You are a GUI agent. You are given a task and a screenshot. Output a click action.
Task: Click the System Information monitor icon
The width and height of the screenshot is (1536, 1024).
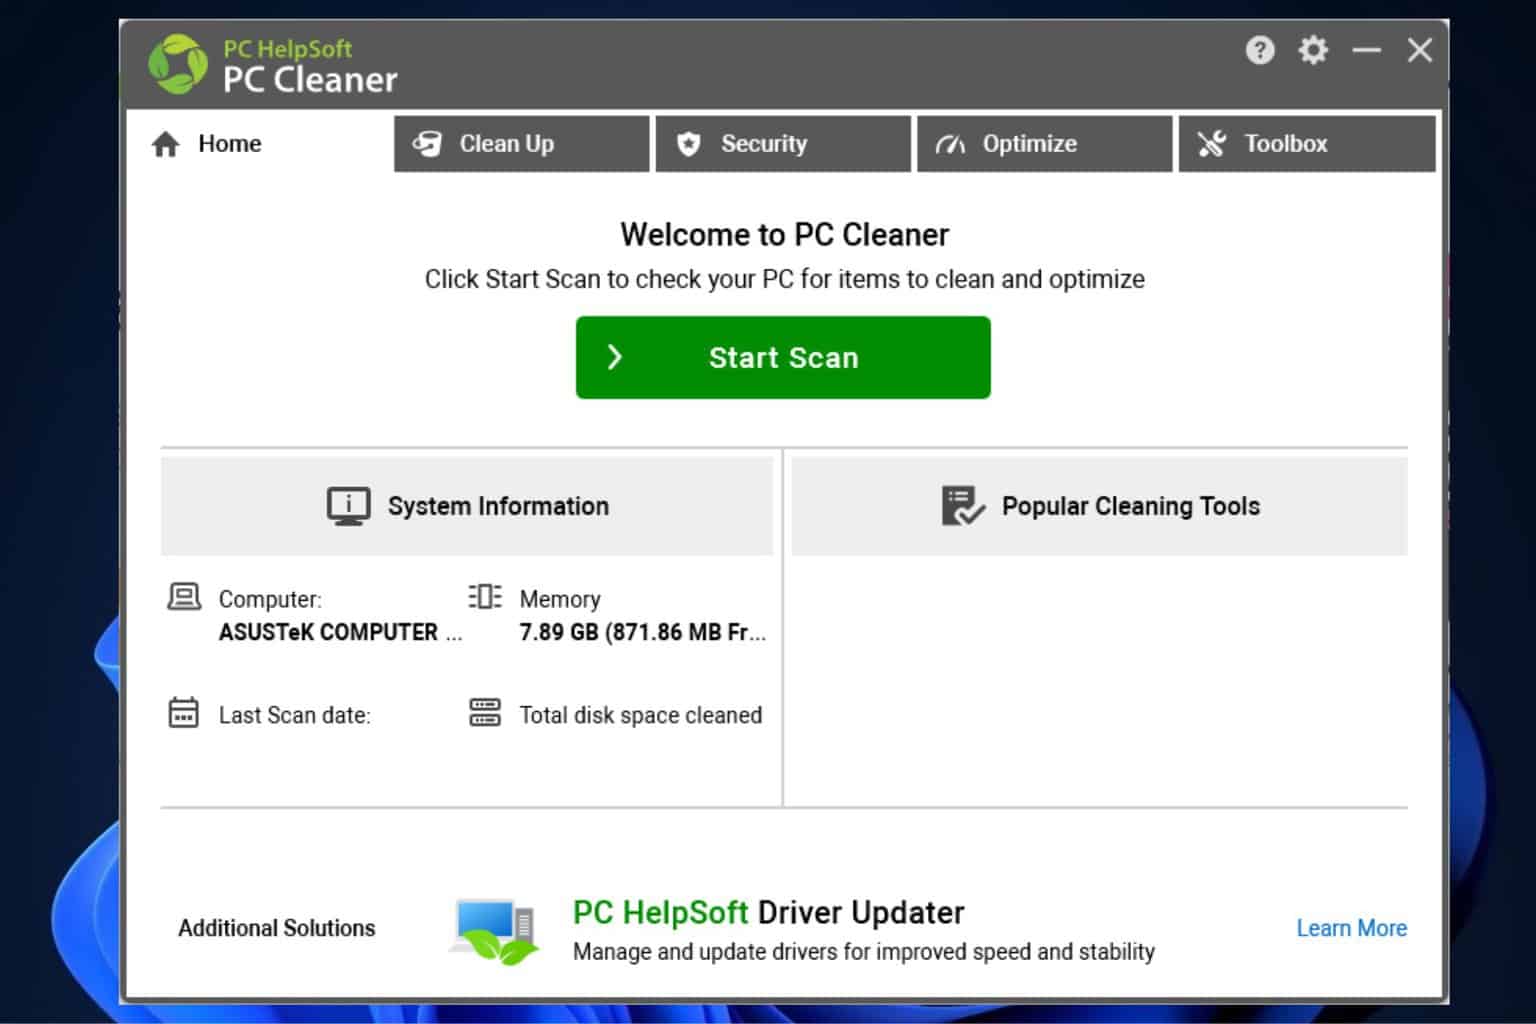[348, 506]
